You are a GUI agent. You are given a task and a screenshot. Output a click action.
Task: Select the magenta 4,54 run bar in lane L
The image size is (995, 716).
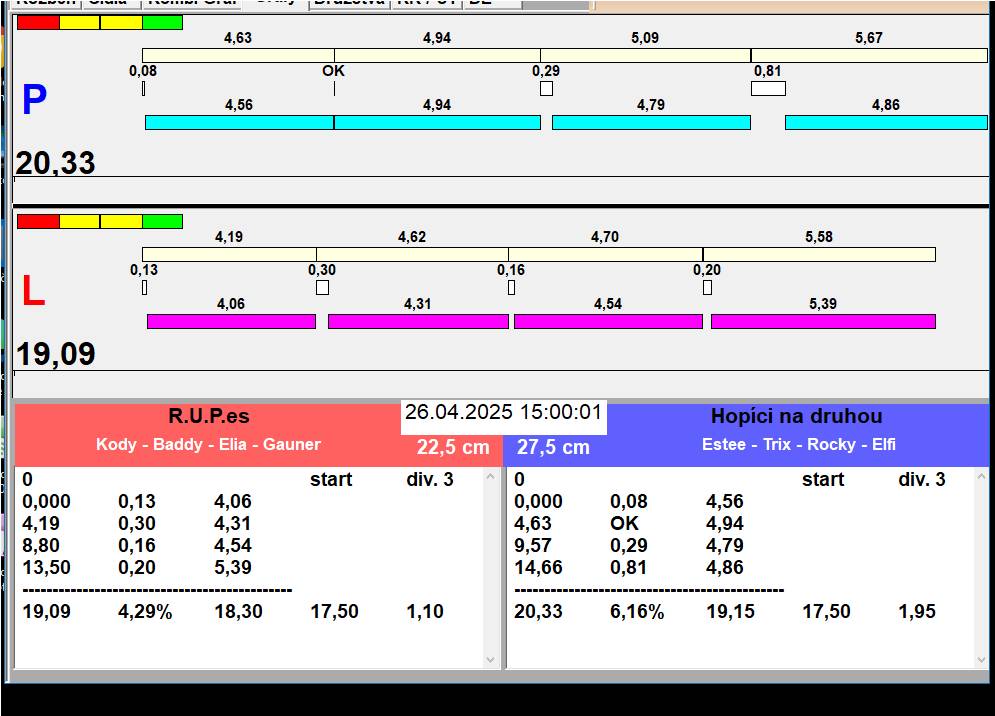(608, 321)
